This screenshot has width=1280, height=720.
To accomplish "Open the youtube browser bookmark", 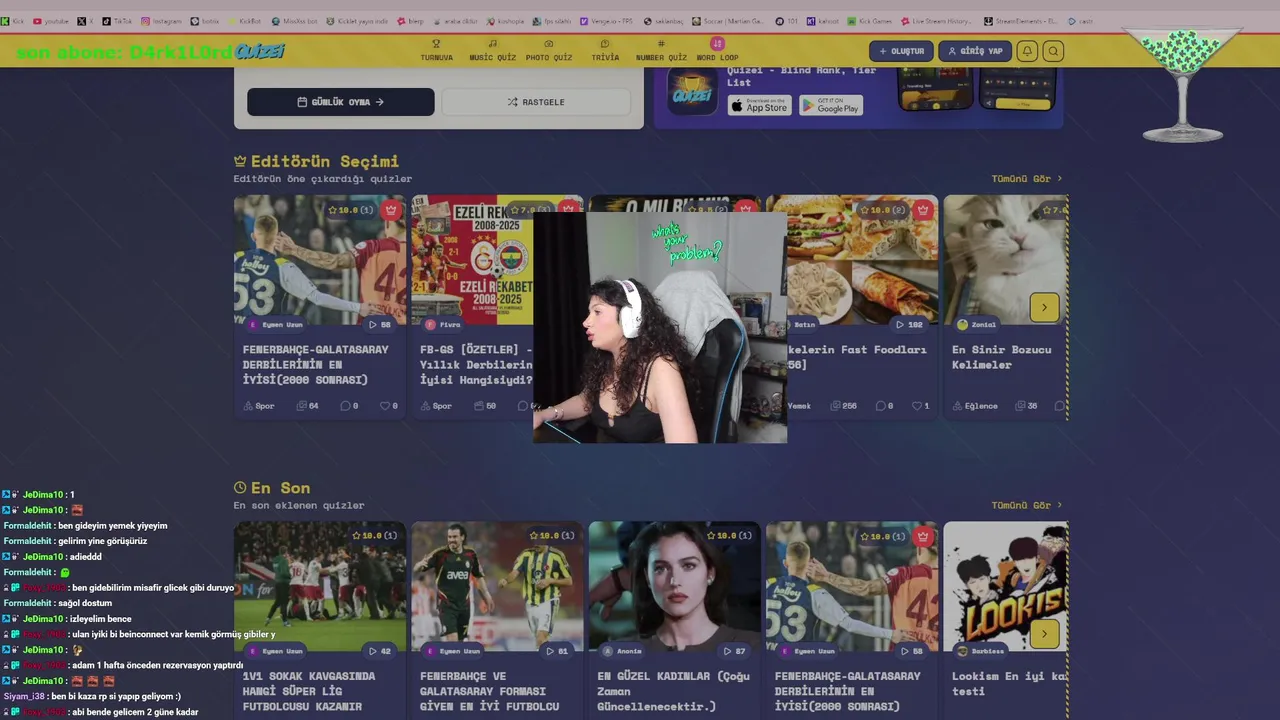I will coord(51,21).
